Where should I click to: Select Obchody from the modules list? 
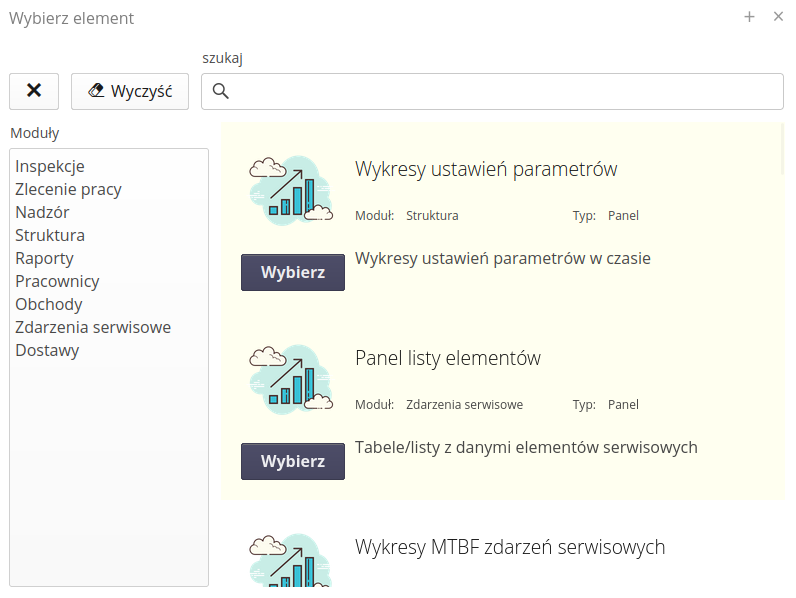click(49, 304)
